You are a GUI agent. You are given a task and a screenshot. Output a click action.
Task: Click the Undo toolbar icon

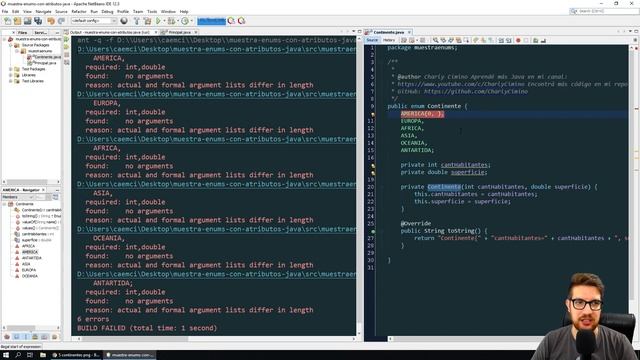click(x=51, y=21)
